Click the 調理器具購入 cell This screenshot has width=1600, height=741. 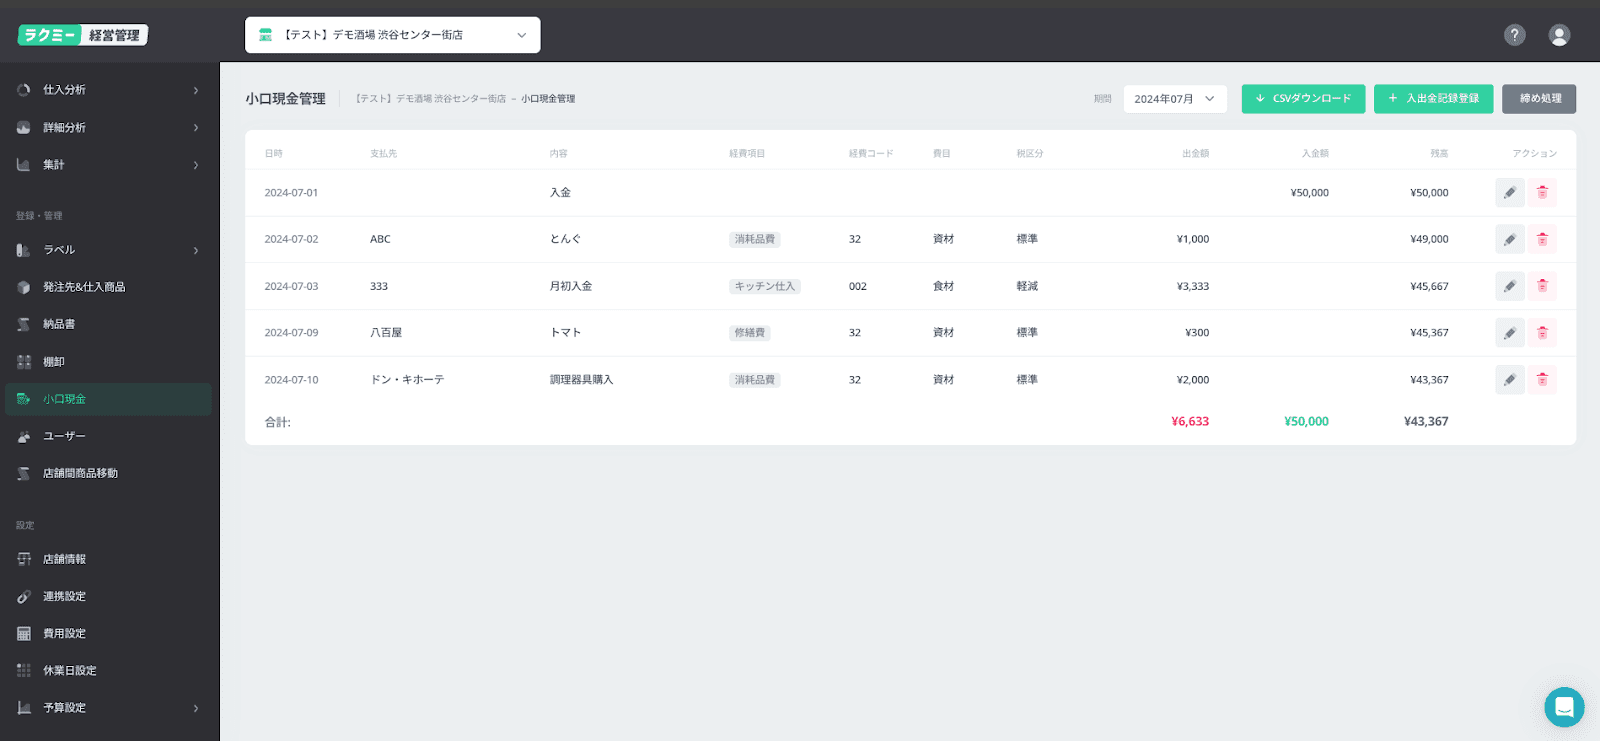581,380
